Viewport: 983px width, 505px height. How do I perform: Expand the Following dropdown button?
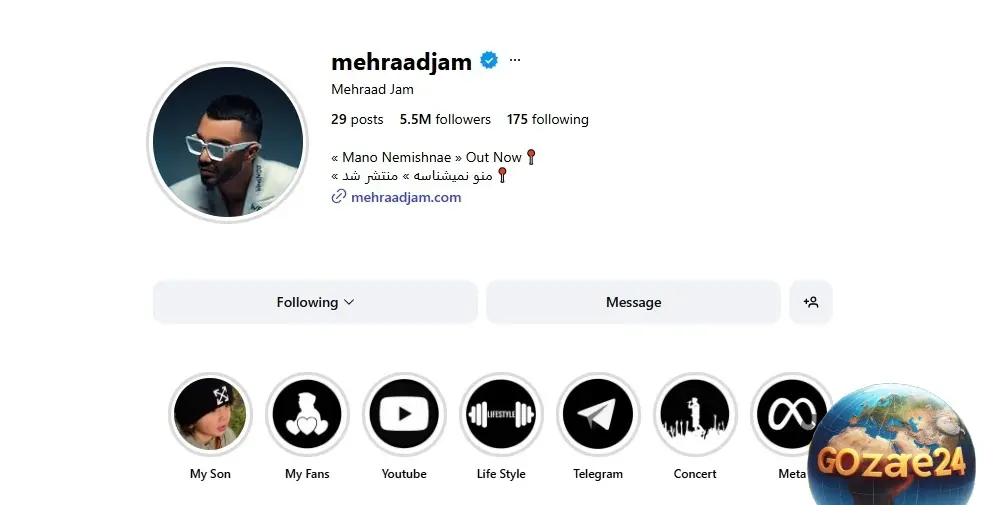coord(315,302)
